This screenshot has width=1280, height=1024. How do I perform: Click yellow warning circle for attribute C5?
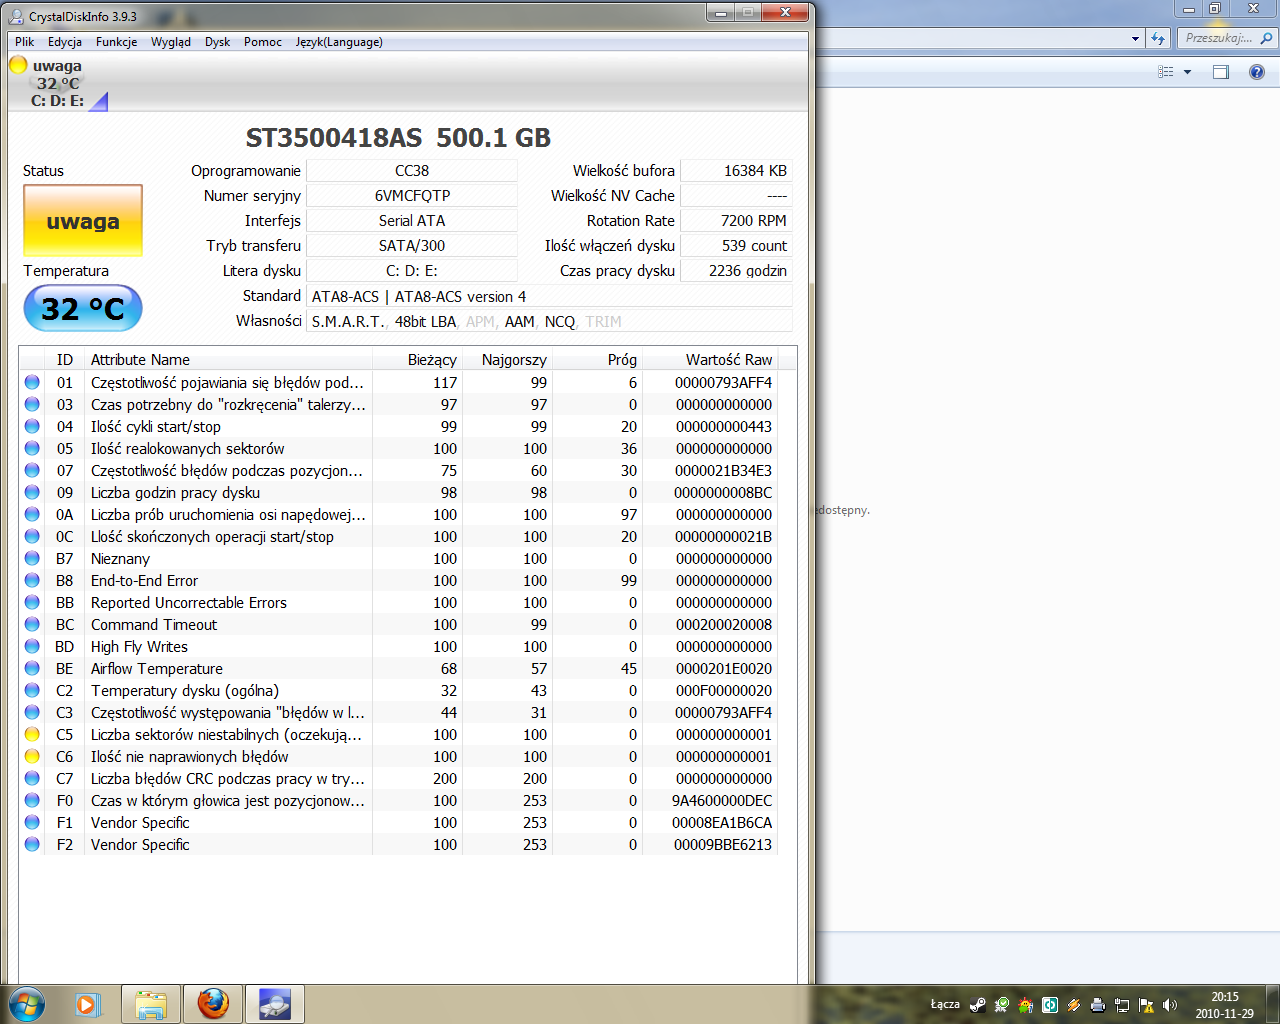(x=32, y=734)
